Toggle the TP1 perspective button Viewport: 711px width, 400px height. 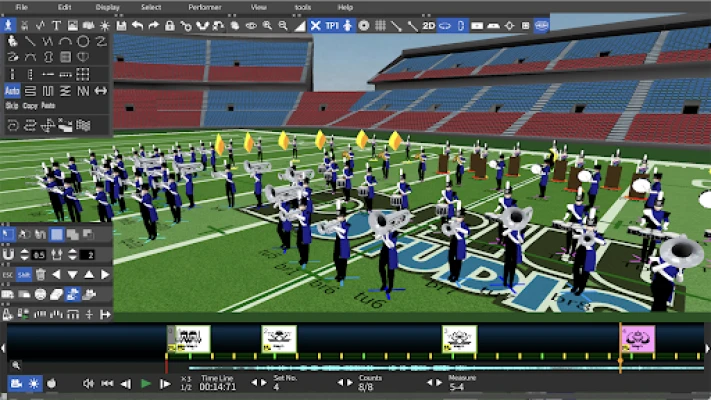click(332, 24)
